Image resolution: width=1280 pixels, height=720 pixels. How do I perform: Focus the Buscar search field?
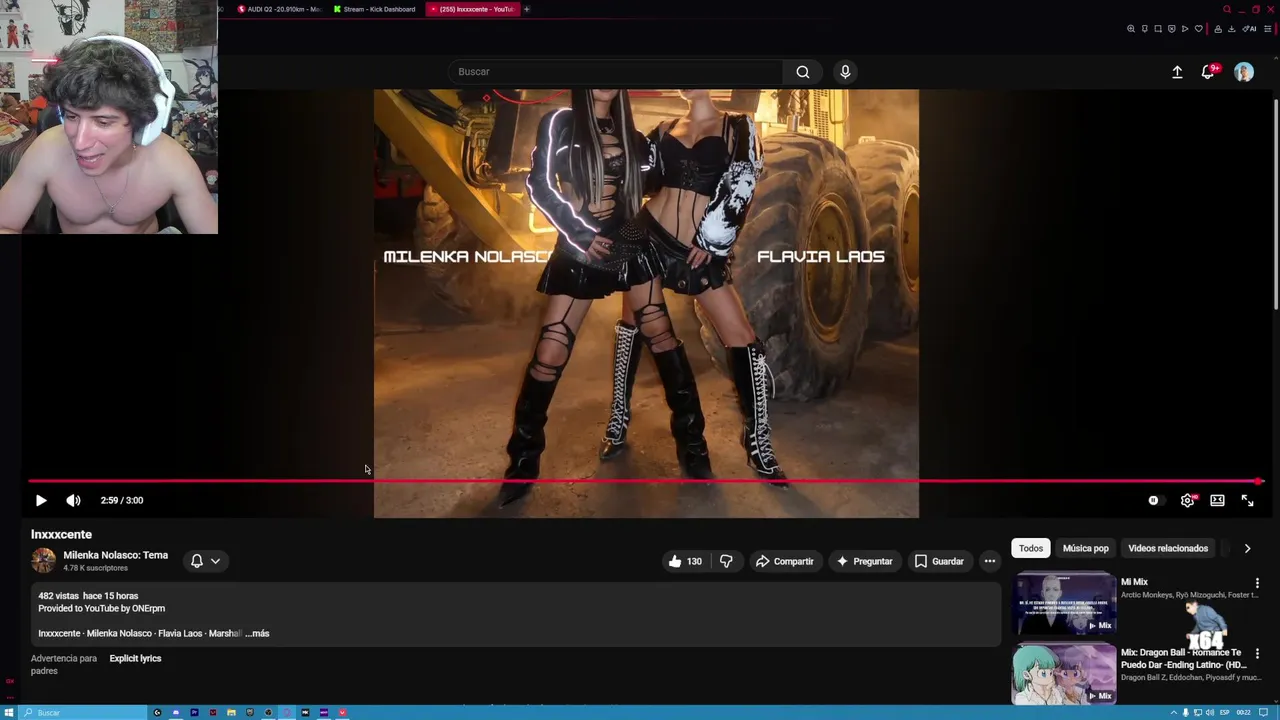616,72
